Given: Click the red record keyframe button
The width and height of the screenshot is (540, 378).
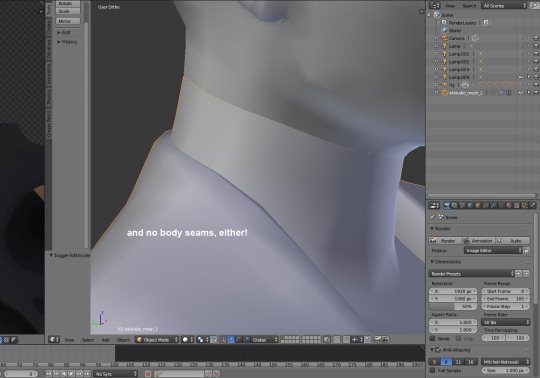Looking at the screenshot, I should coord(148,374).
